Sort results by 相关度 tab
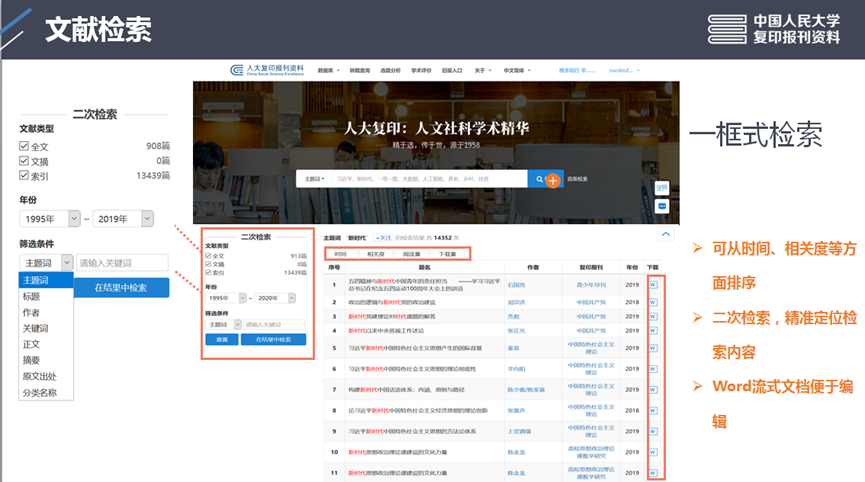The width and height of the screenshot is (865, 482). [x=376, y=254]
